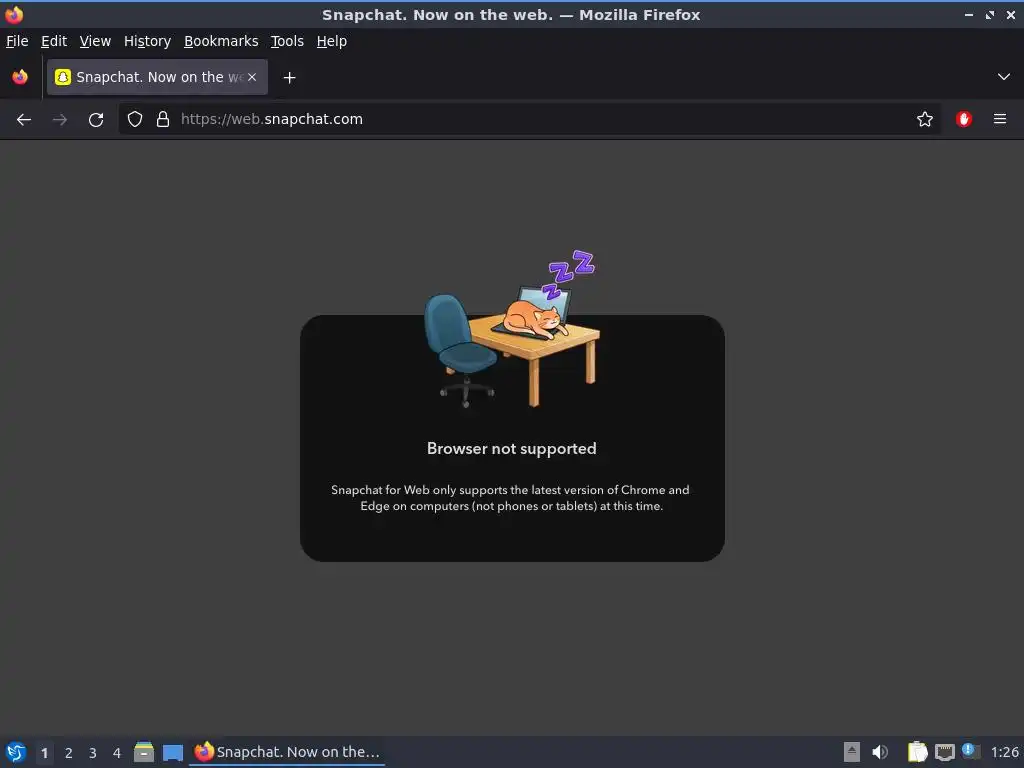The height and width of the screenshot is (768, 1024).
Task: Switch to workspace 3
Action: (x=93, y=753)
